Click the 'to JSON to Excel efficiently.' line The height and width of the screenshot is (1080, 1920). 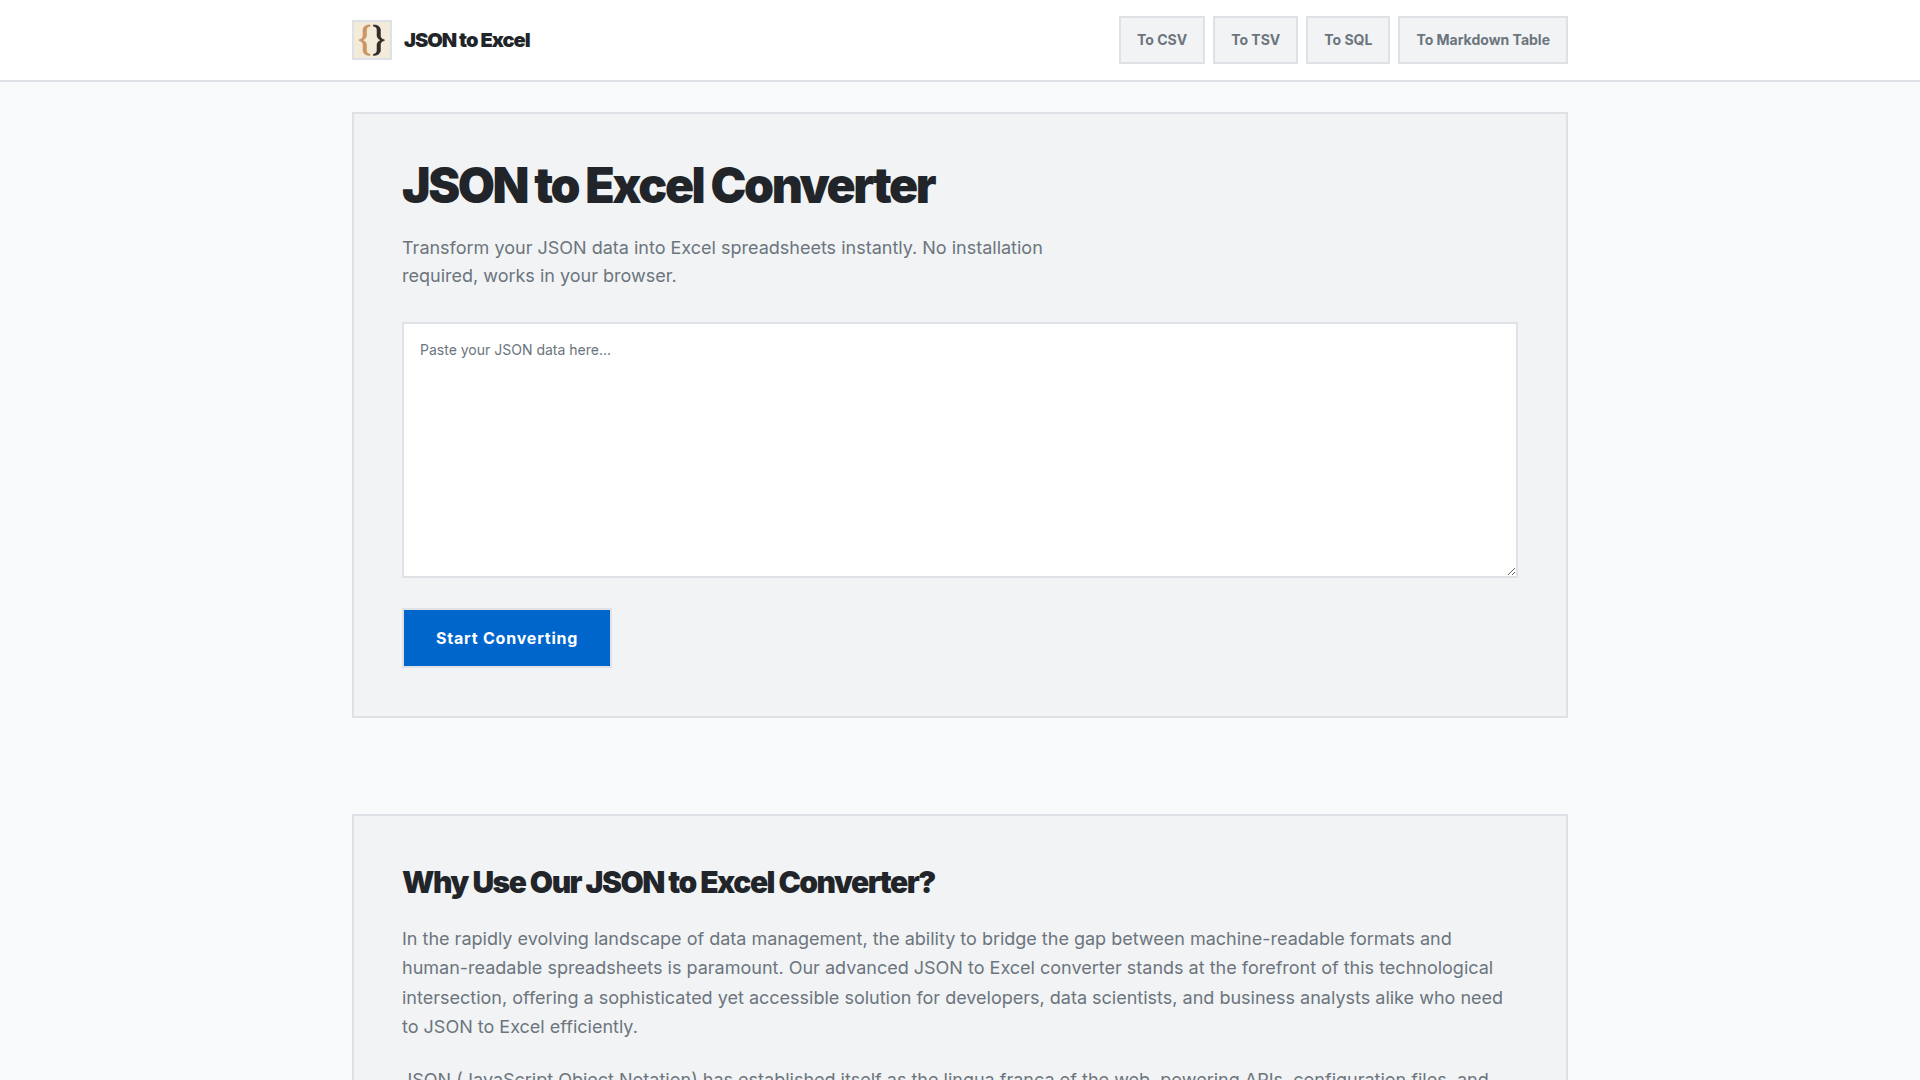[x=519, y=1027]
